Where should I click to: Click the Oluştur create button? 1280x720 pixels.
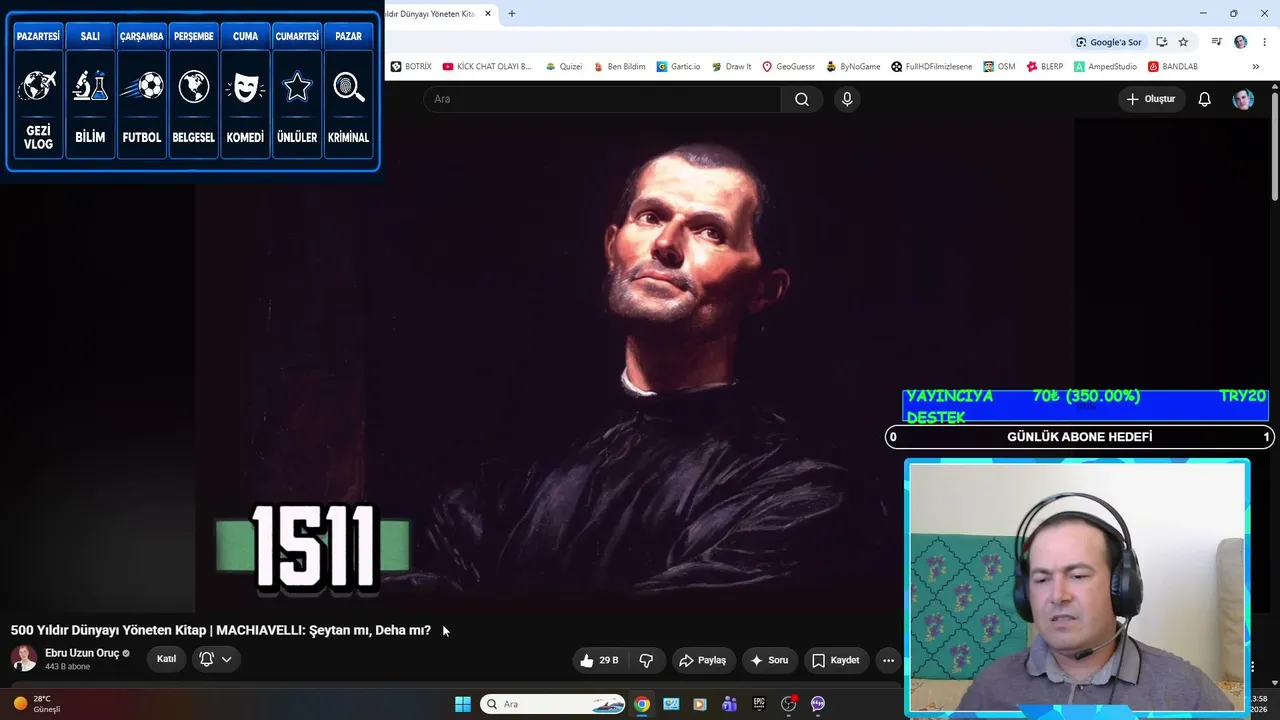coord(1151,99)
